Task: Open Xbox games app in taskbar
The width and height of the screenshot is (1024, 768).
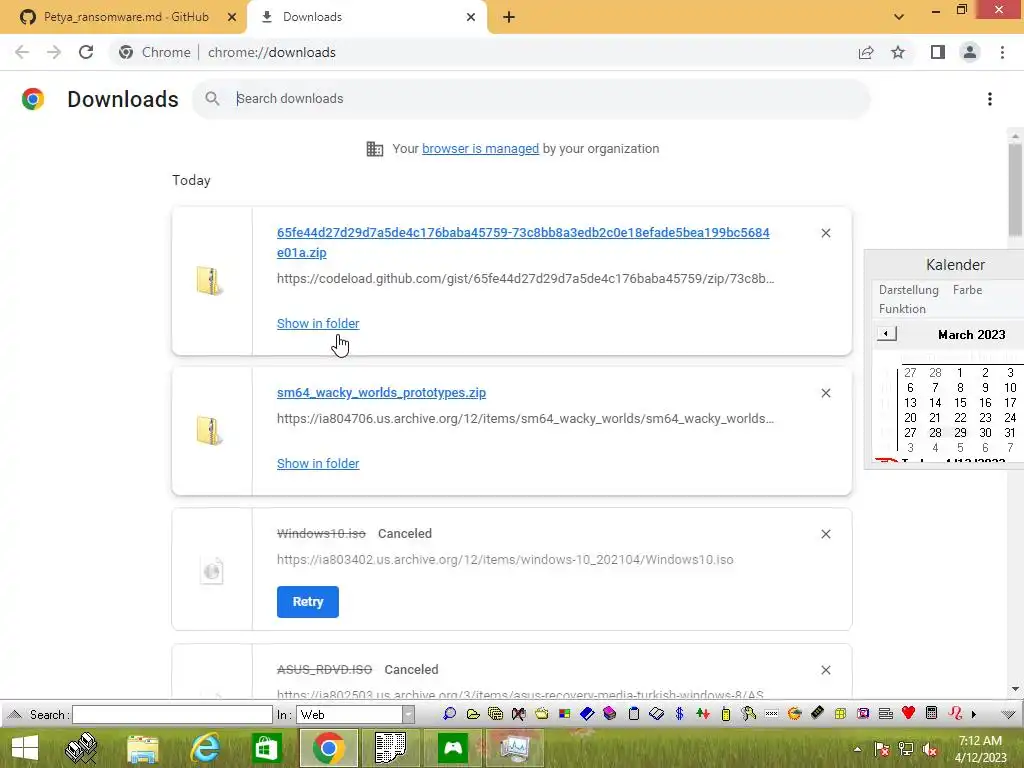Action: 452,748
